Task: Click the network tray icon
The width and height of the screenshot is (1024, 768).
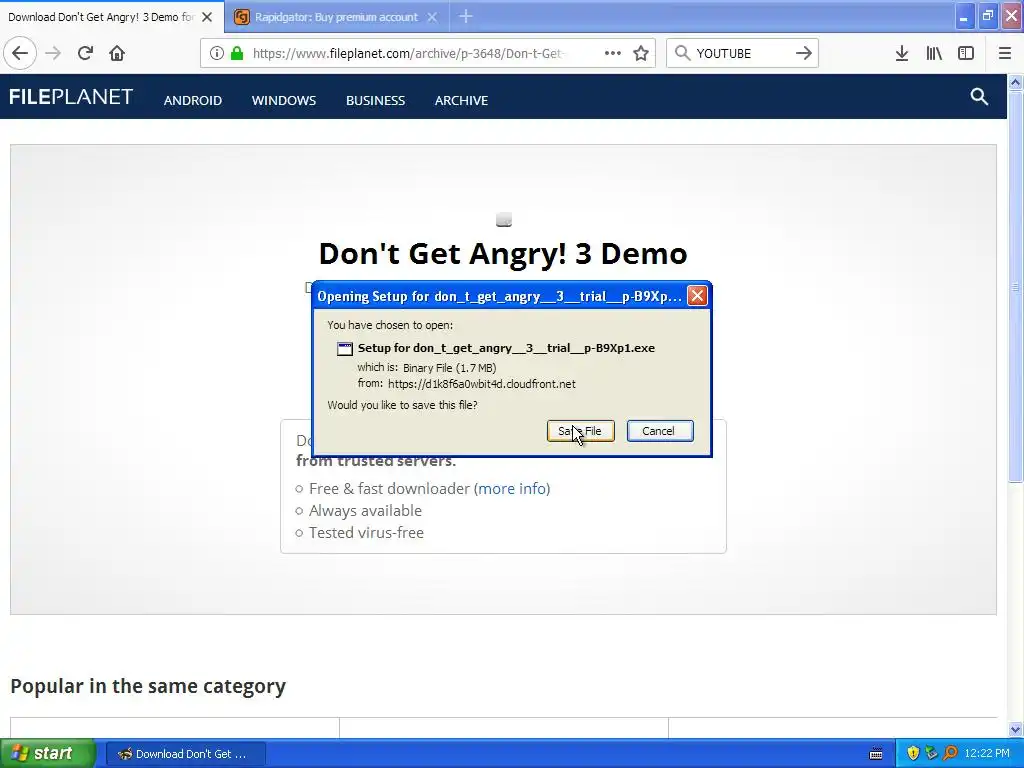Action: pyautogui.click(x=931, y=753)
